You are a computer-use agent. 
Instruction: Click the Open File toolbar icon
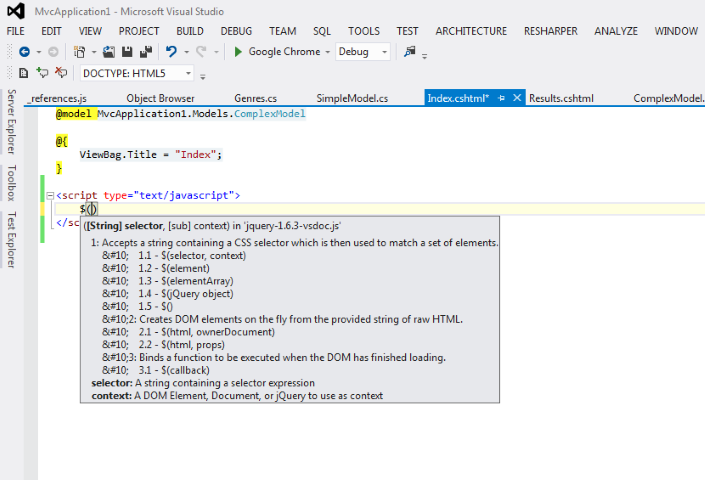(108, 52)
